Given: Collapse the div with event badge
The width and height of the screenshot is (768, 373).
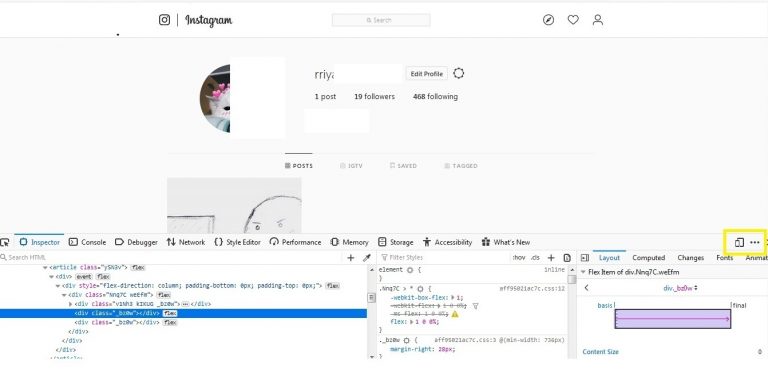Looking at the screenshot, I should 52,277.
